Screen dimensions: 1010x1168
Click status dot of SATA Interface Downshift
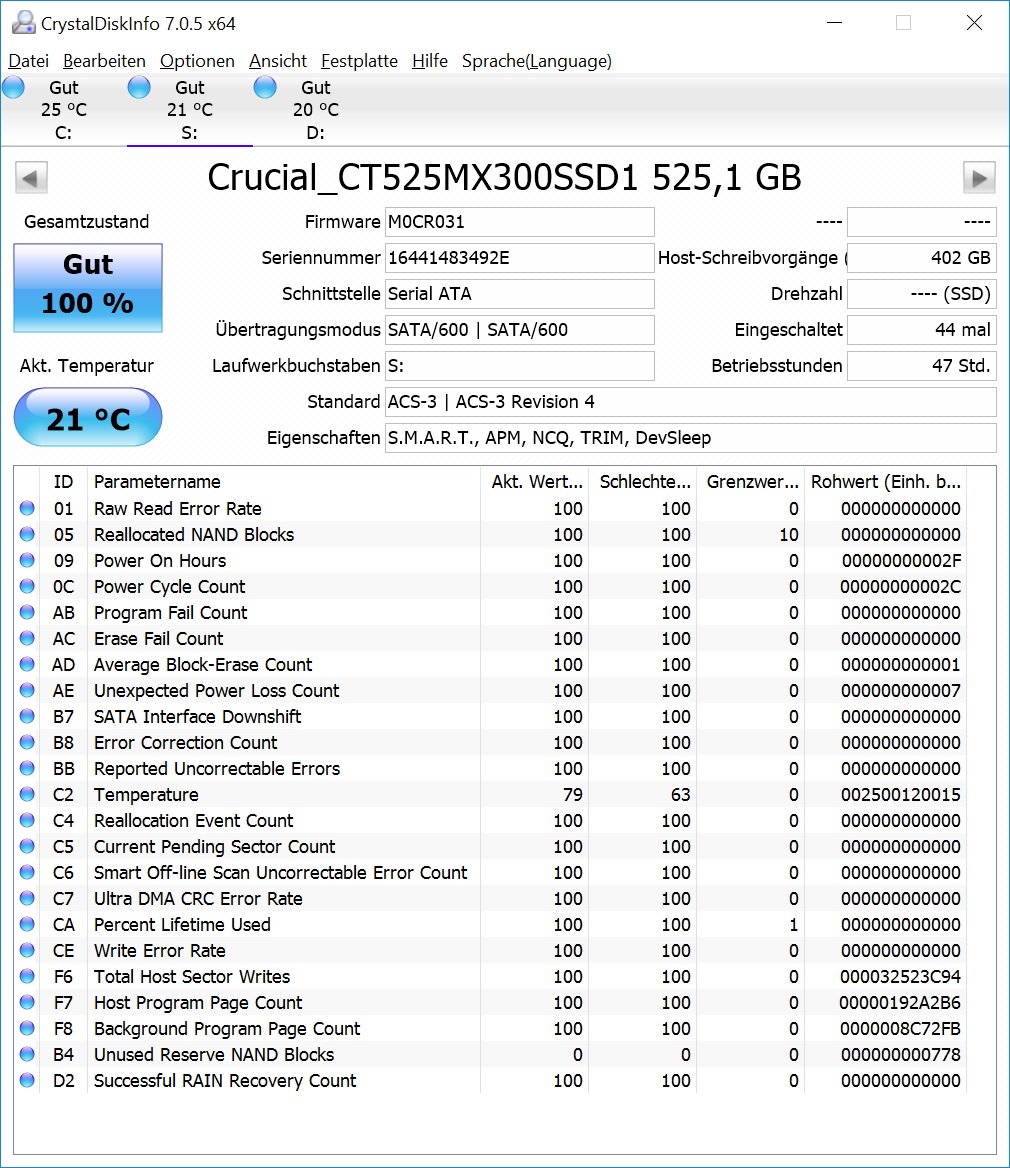(x=28, y=716)
